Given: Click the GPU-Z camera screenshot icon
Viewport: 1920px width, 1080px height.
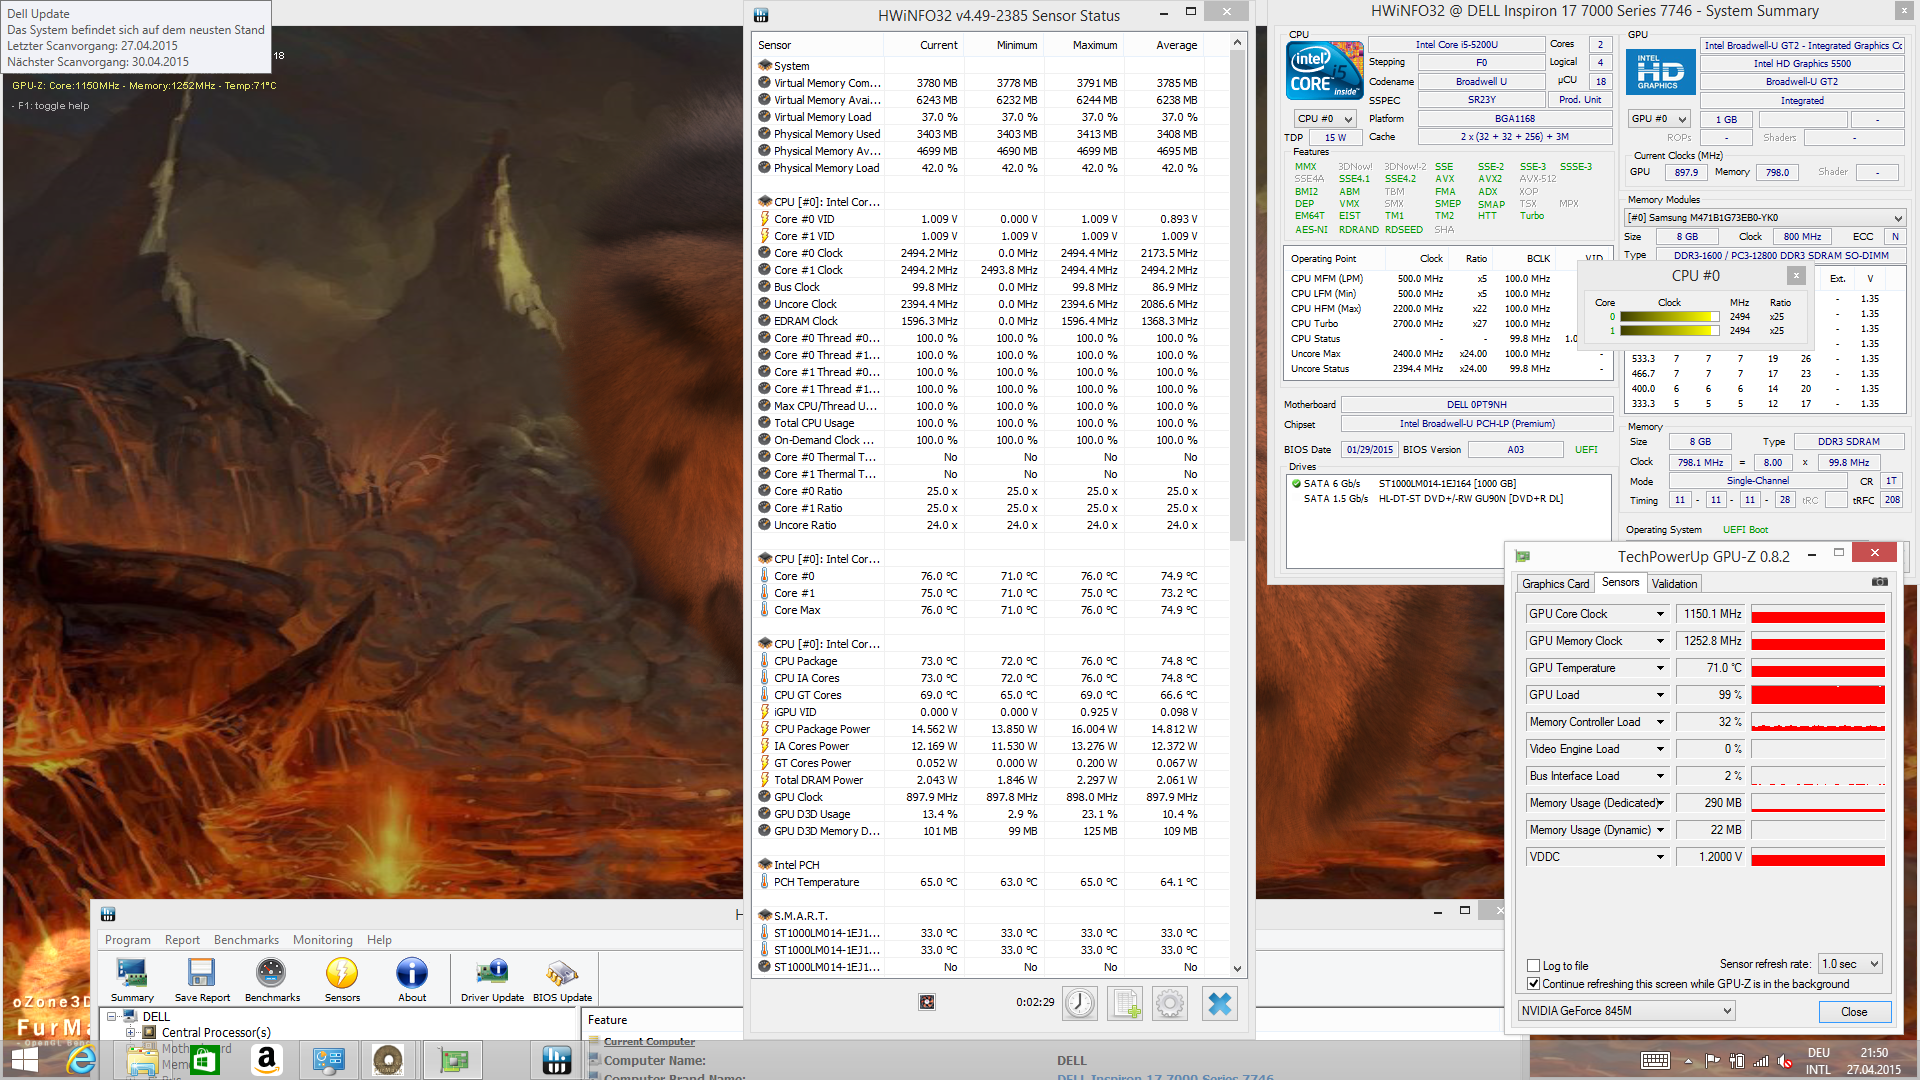Looking at the screenshot, I should click(1880, 582).
